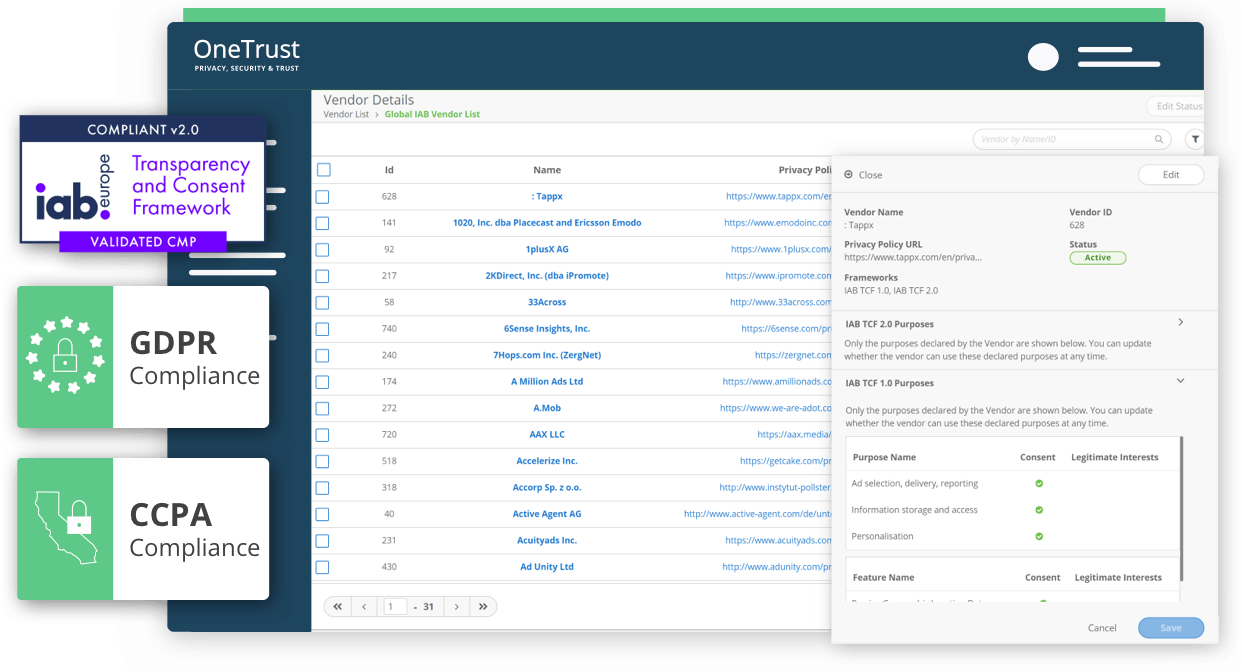1242x672 pixels.
Task: Check the Accorp Sp. z o.o. row
Action: (323, 488)
